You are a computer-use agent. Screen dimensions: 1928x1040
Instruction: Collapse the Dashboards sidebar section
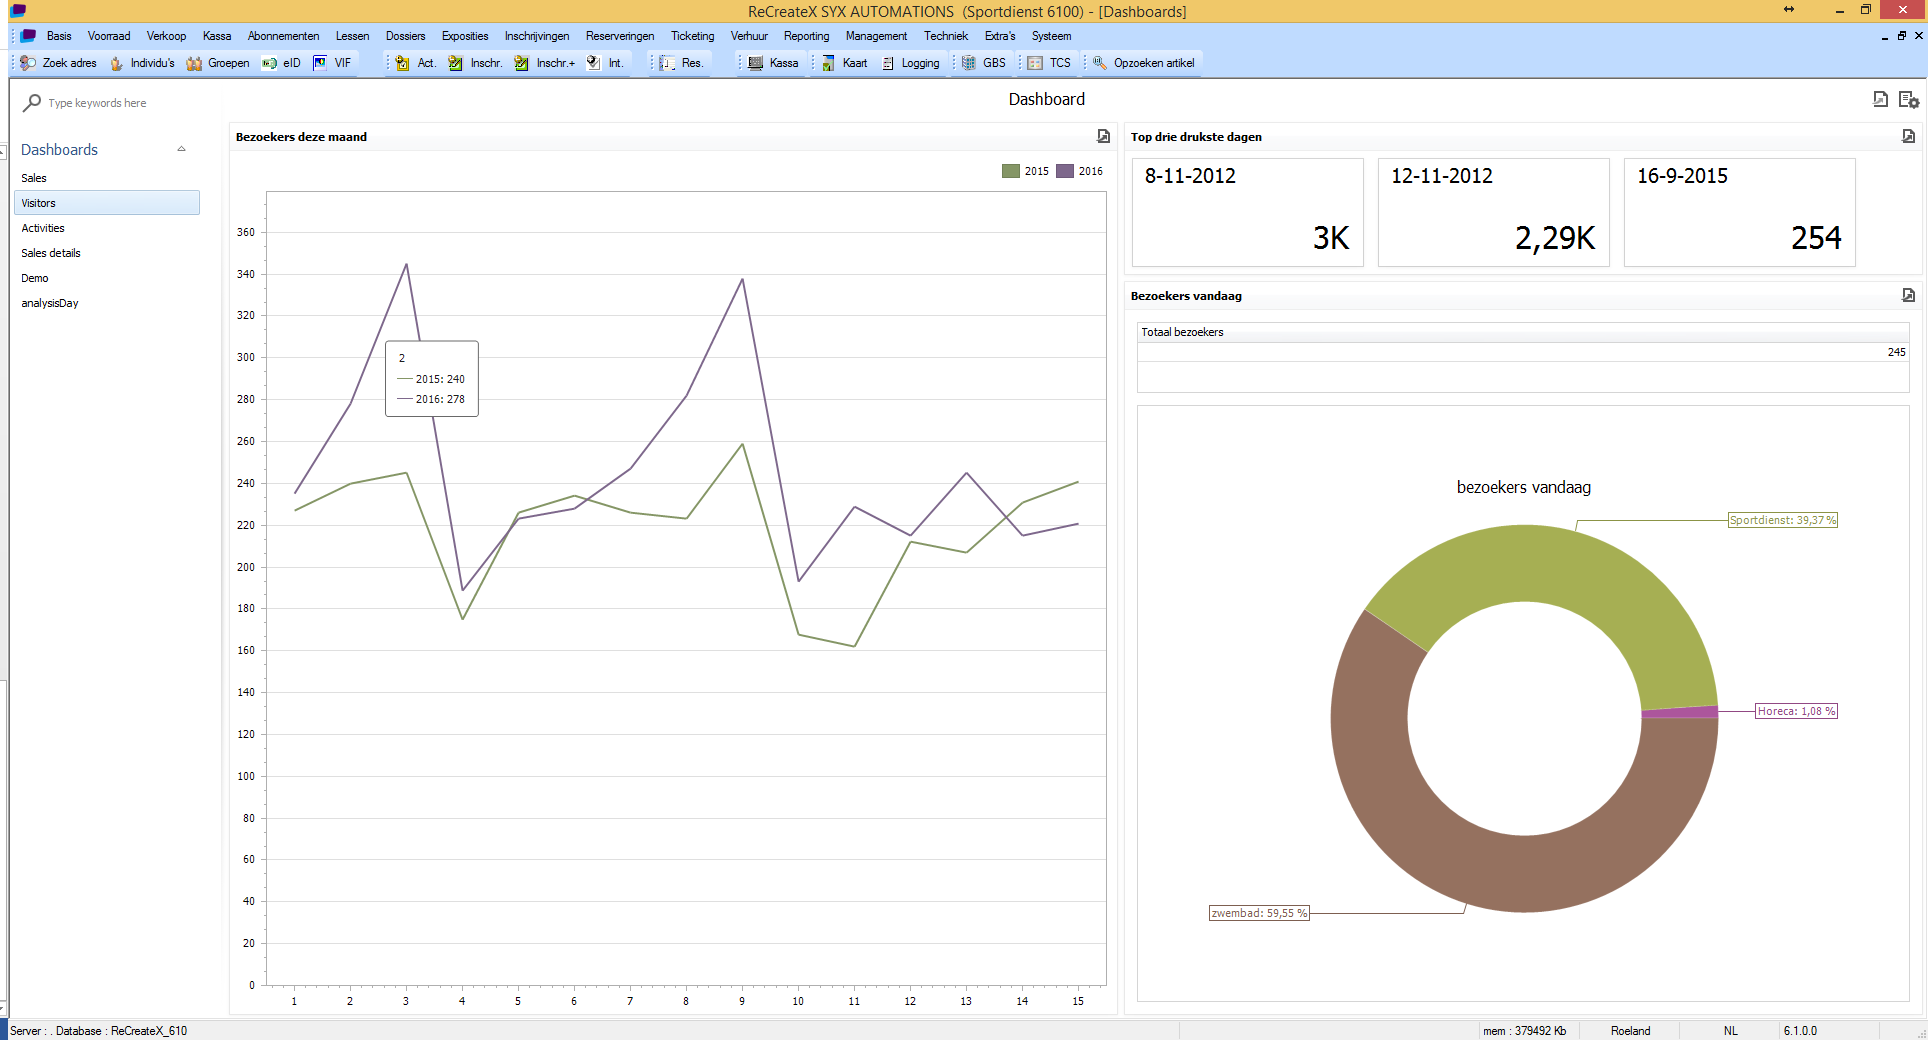[x=181, y=149]
